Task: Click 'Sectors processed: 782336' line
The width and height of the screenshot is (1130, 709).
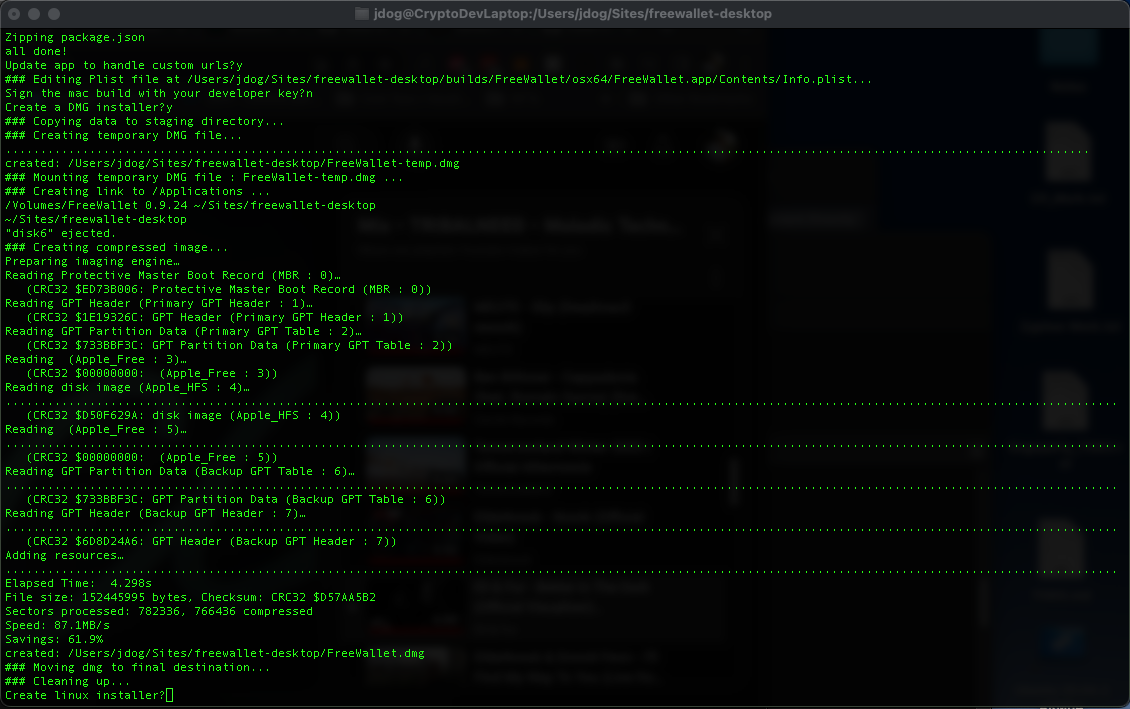Action: point(159,612)
